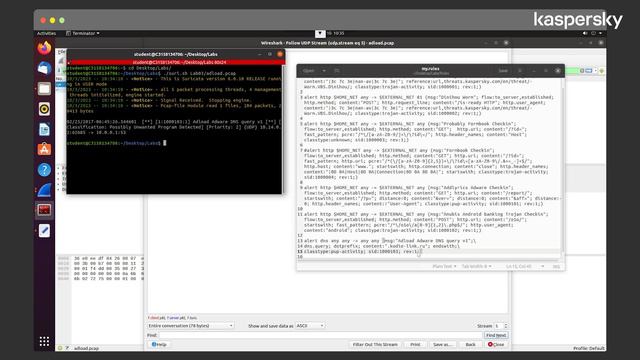Click the red Terminator terminal title strip
Screen dimensions: 640x360
pos(175,62)
